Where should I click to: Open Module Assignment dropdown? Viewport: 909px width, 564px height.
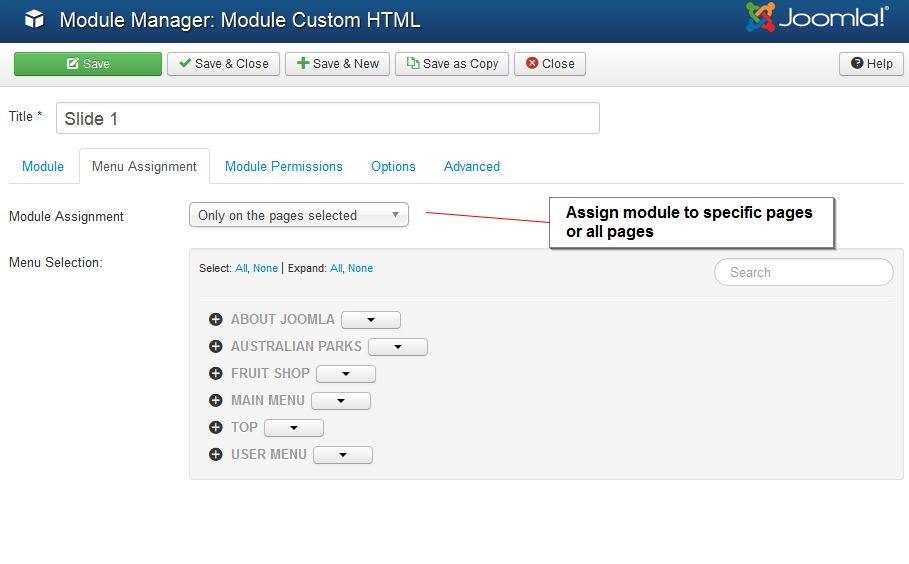click(x=298, y=215)
